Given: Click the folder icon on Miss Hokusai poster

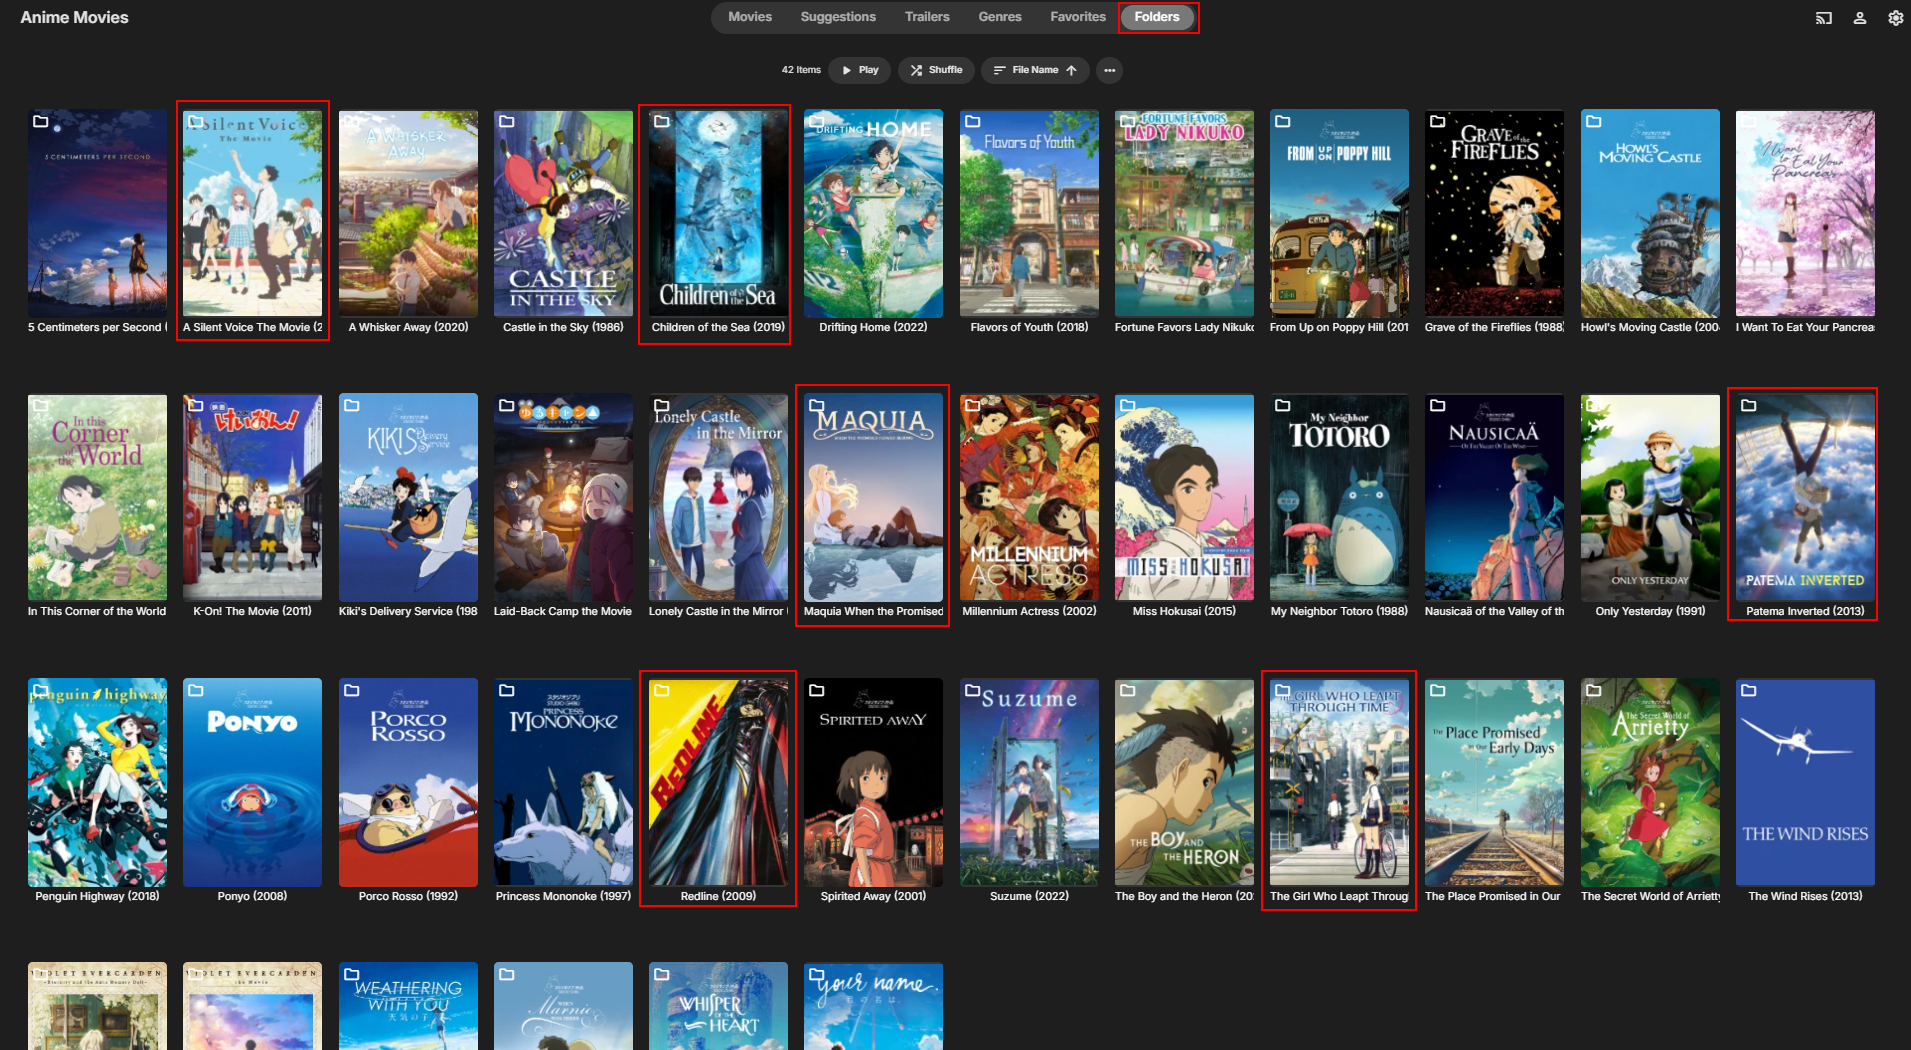Looking at the screenshot, I should 1128,405.
